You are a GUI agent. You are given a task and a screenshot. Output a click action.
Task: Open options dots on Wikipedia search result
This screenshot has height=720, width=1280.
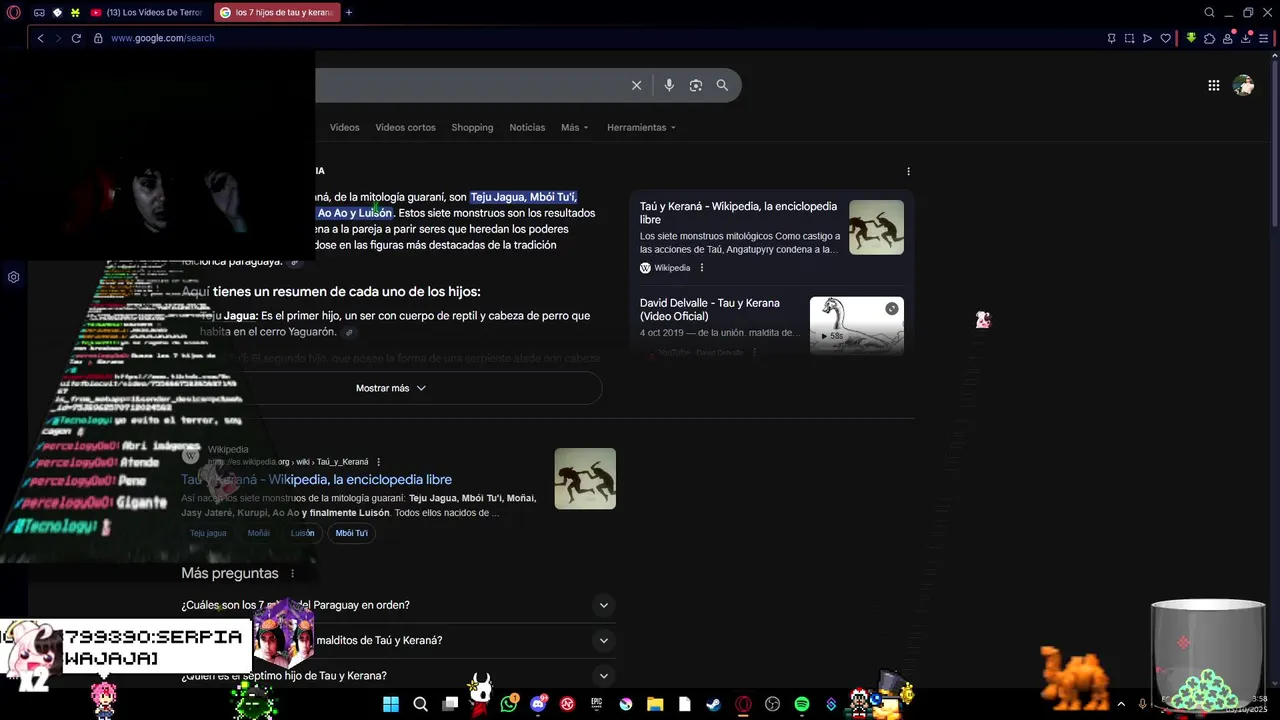378,462
